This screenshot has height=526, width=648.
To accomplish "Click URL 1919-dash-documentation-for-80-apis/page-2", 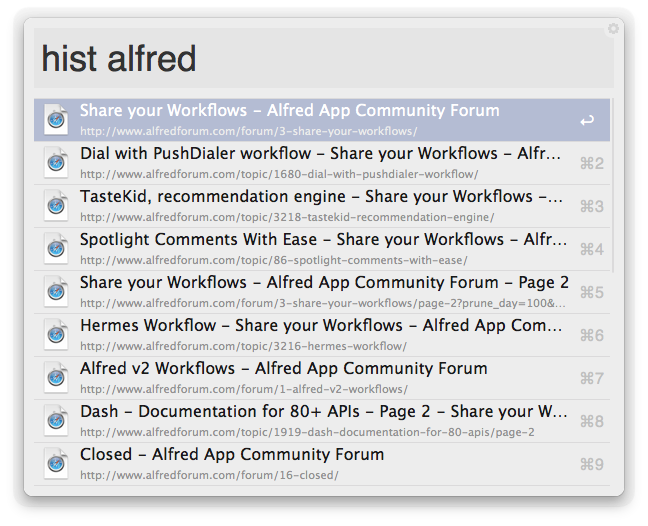I will point(307,432).
